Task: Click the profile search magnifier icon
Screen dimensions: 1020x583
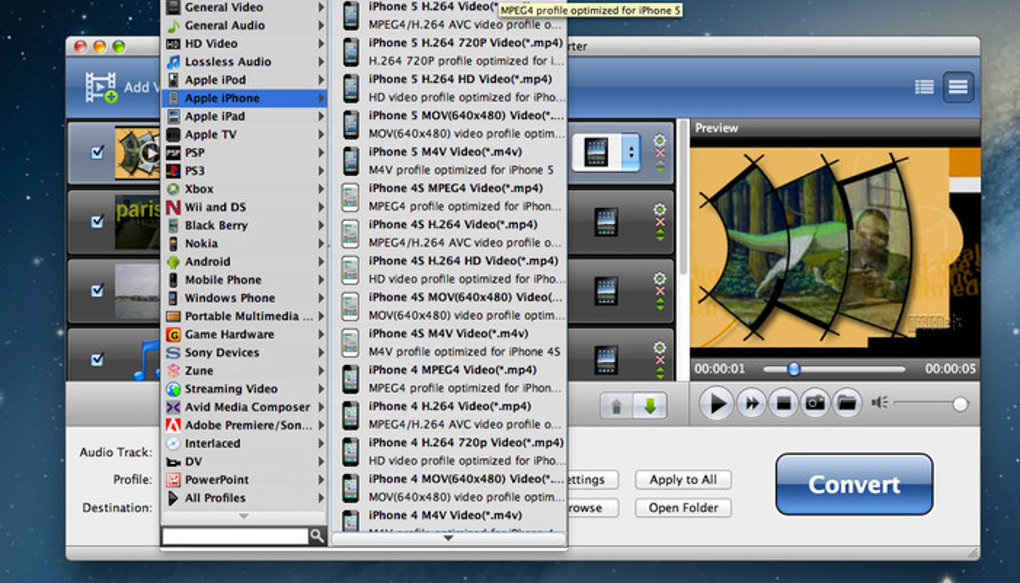Action: 317,536
